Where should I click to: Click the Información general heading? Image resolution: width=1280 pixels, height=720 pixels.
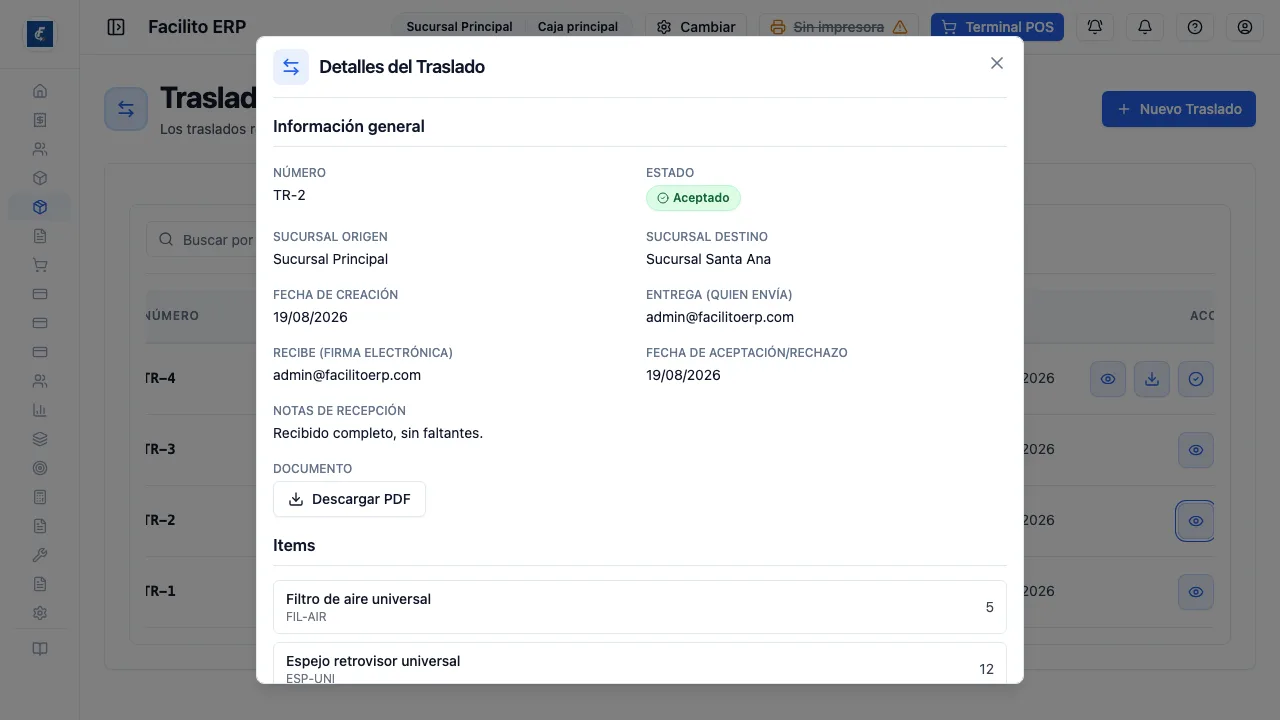[349, 126]
